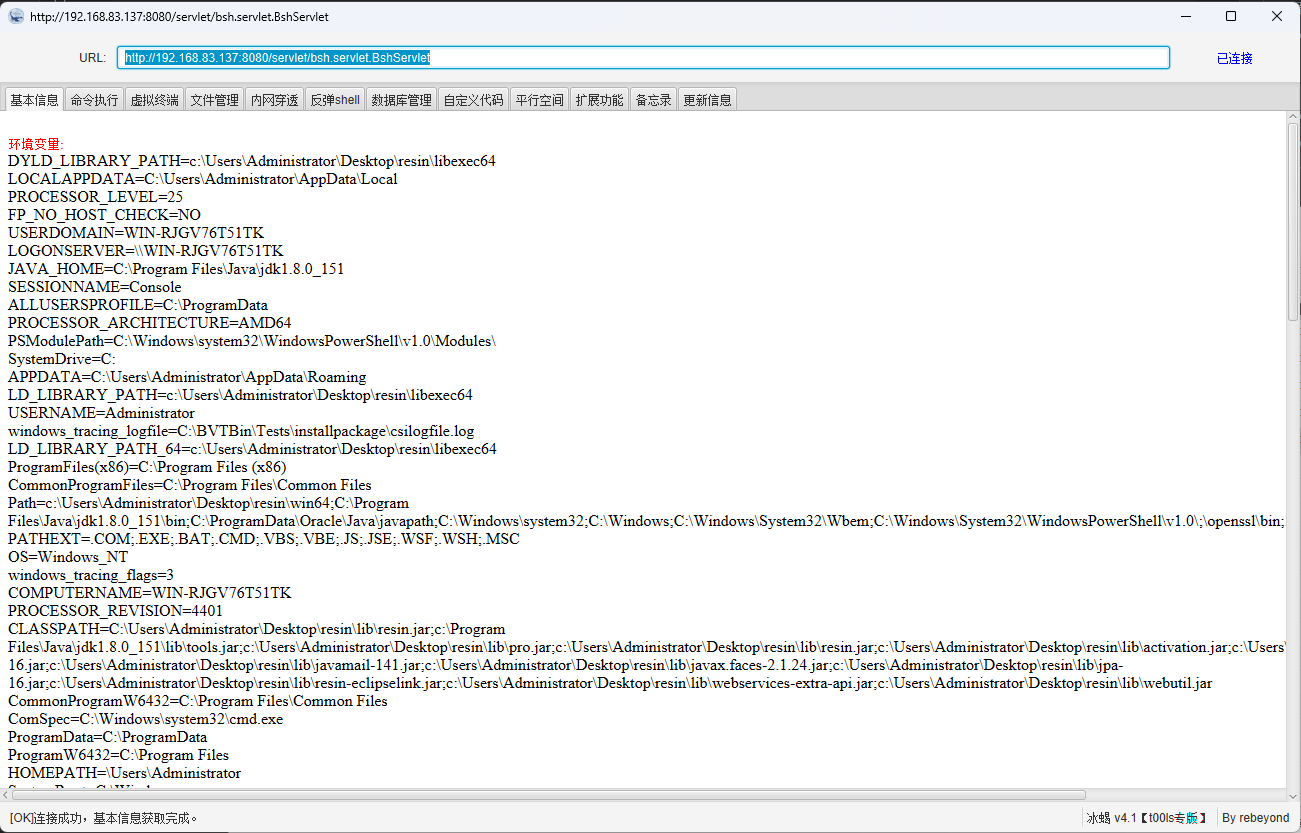
Task: Click the vertical scrollbar down arrow
Action: pyautogui.click(x=1293, y=781)
